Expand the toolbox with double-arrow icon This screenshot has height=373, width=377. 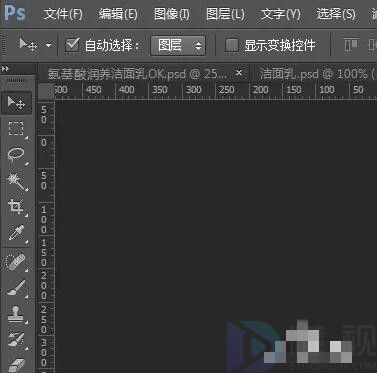click(5, 69)
